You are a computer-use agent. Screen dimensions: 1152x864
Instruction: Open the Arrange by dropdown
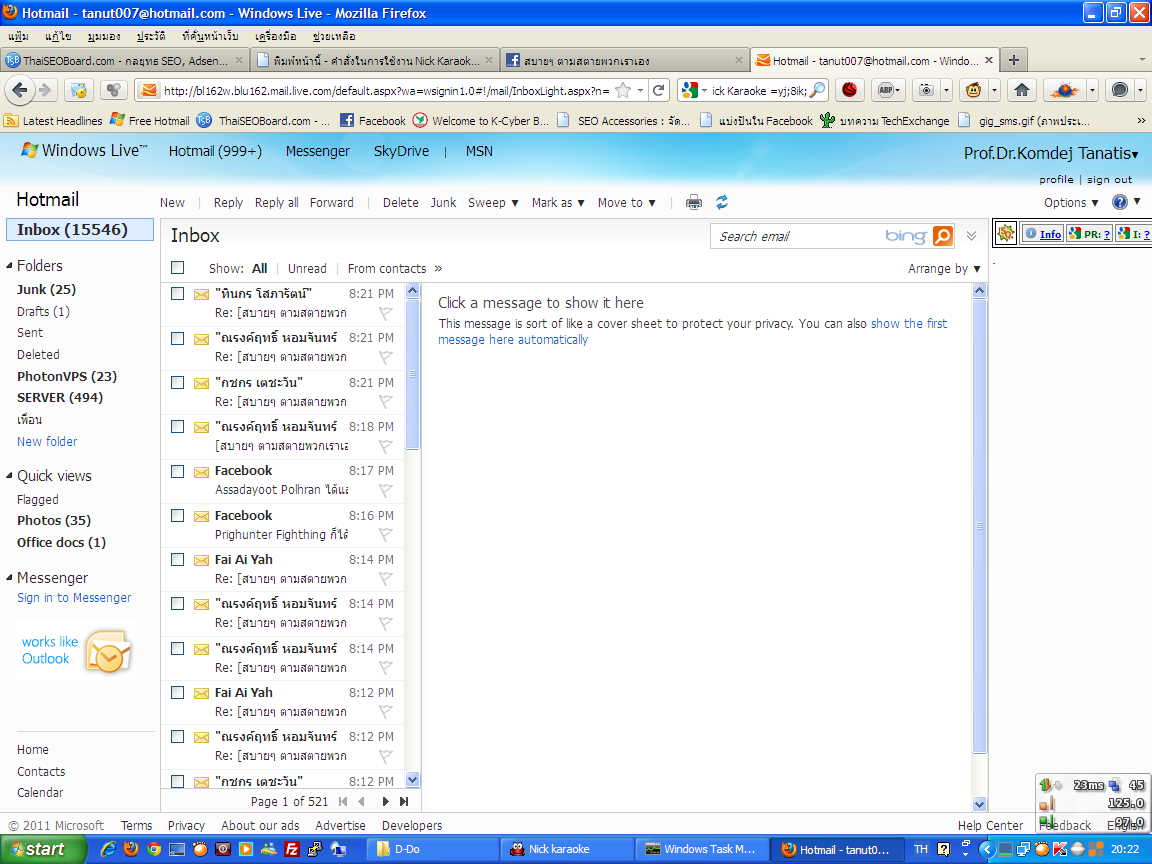(x=944, y=269)
